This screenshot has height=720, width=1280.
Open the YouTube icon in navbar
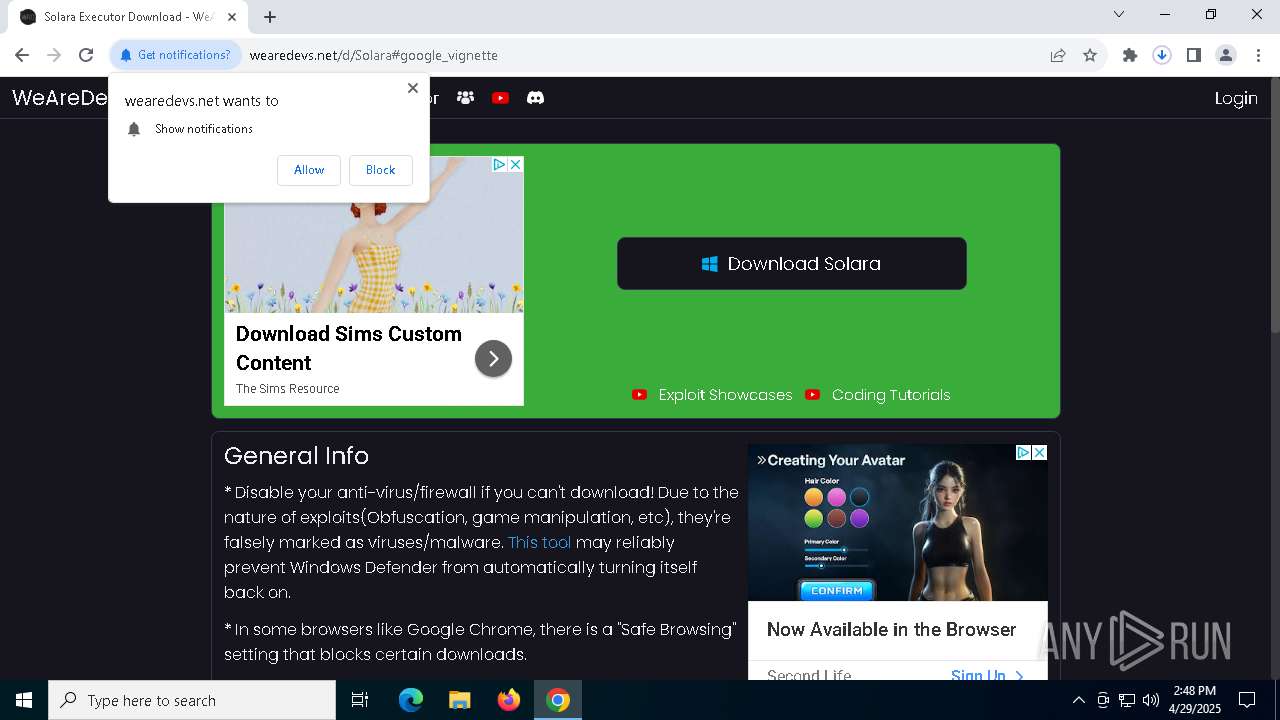click(500, 98)
